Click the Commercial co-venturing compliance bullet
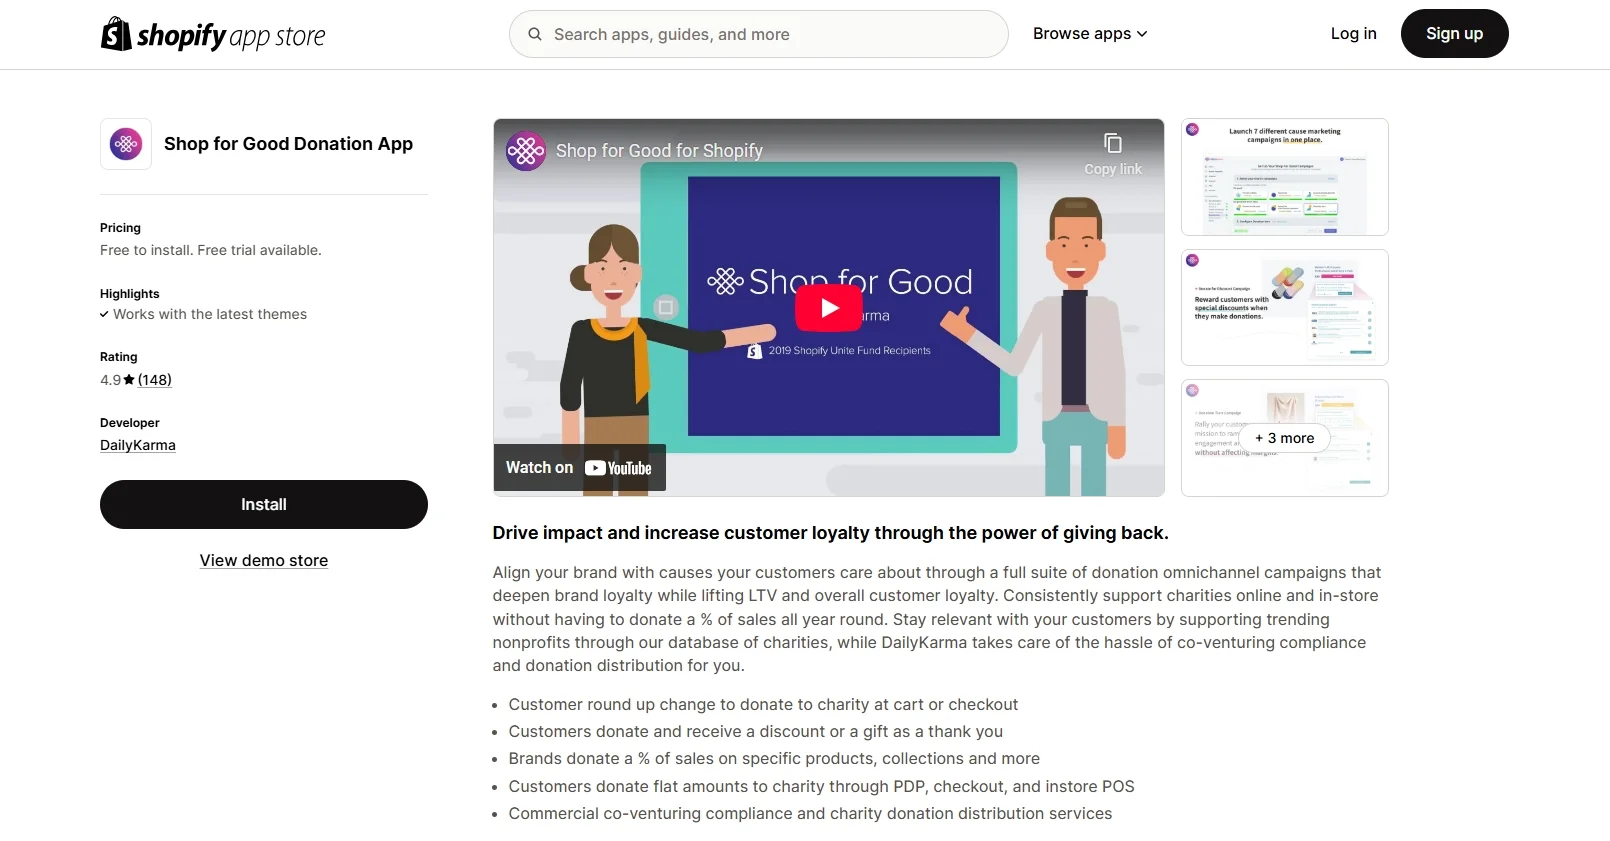Image resolution: width=1610 pixels, height=841 pixels. 810,814
